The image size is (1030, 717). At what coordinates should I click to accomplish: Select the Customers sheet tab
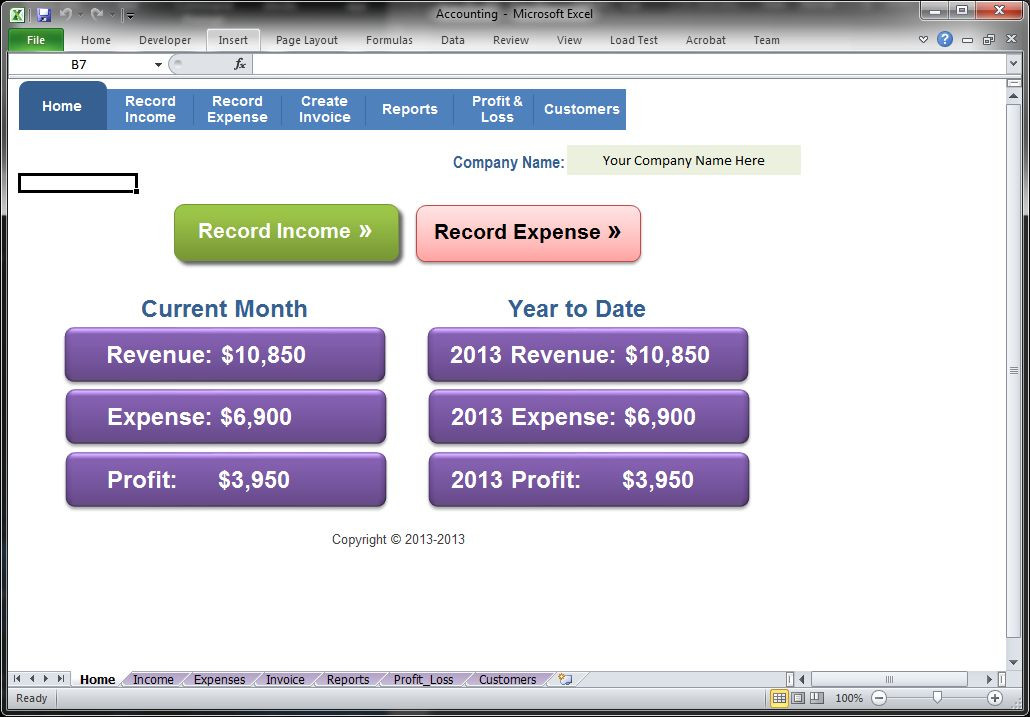point(507,680)
